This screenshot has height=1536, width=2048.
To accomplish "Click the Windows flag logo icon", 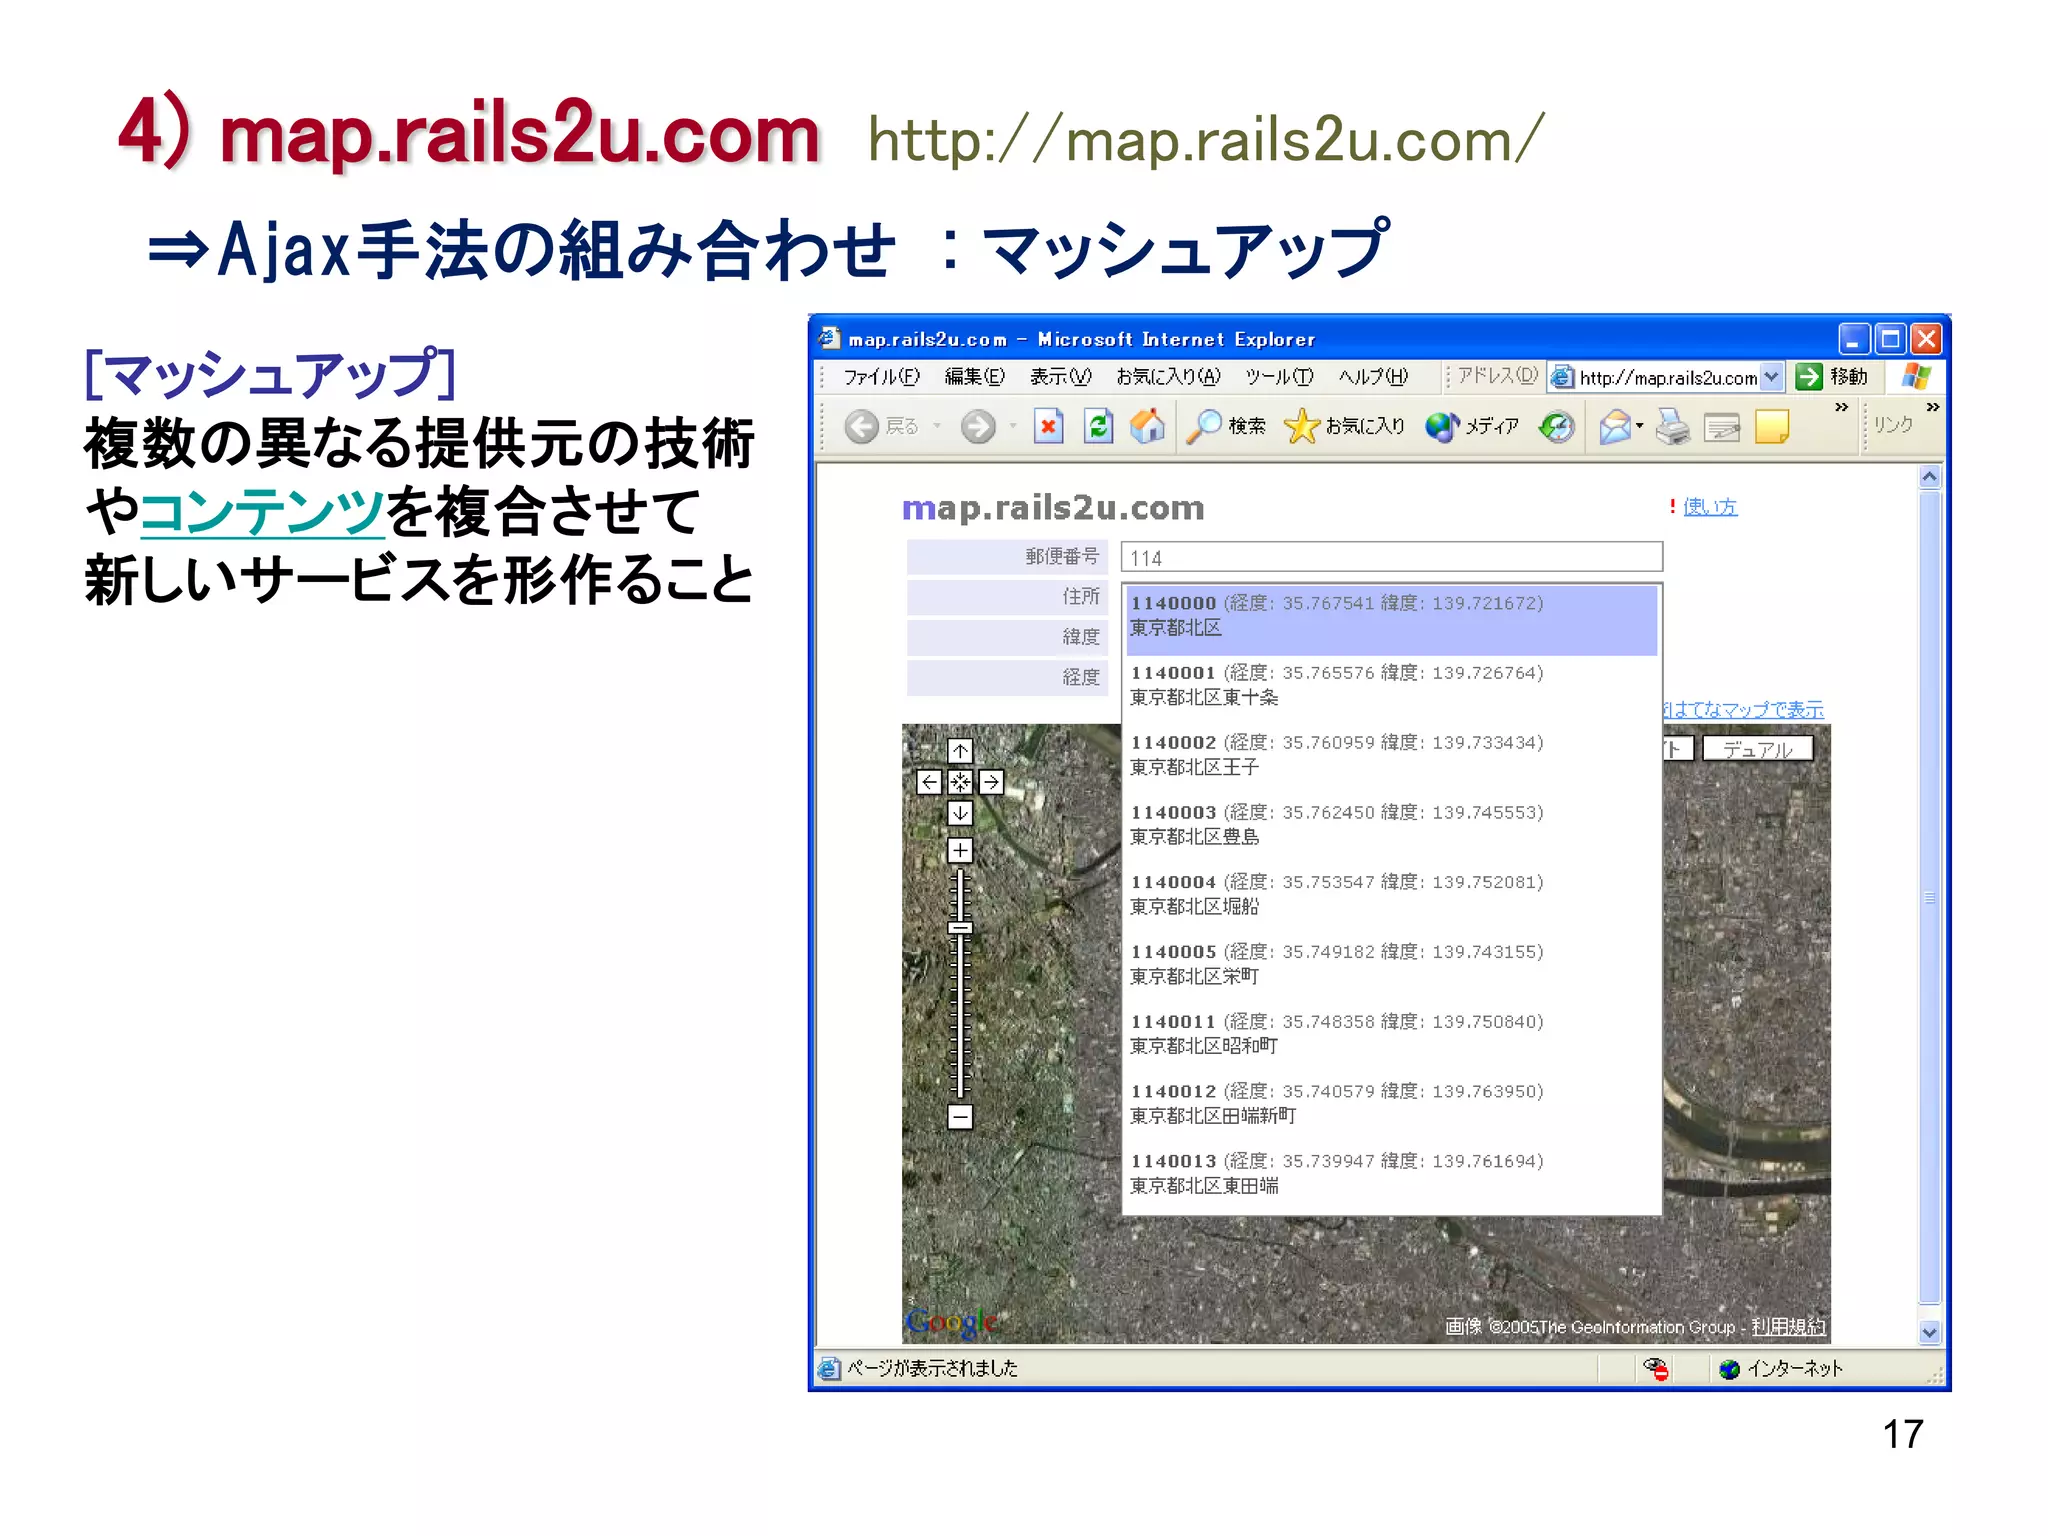I will click(x=1917, y=377).
